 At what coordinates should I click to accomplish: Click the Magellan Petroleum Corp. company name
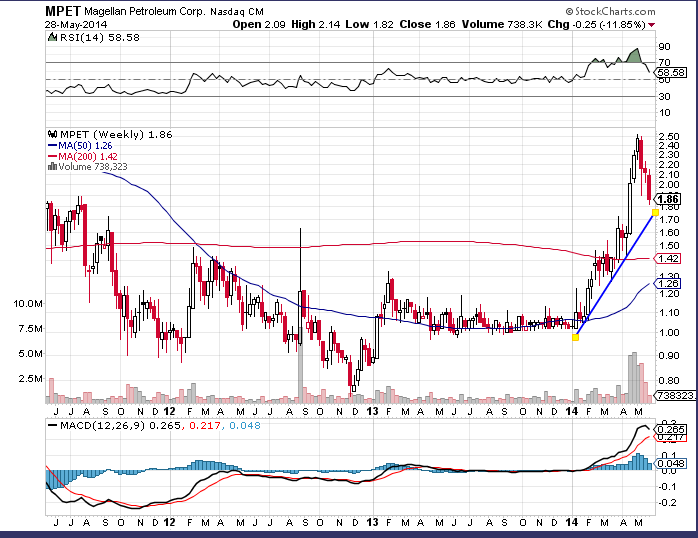pyautogui.click(x=145, y=12)
